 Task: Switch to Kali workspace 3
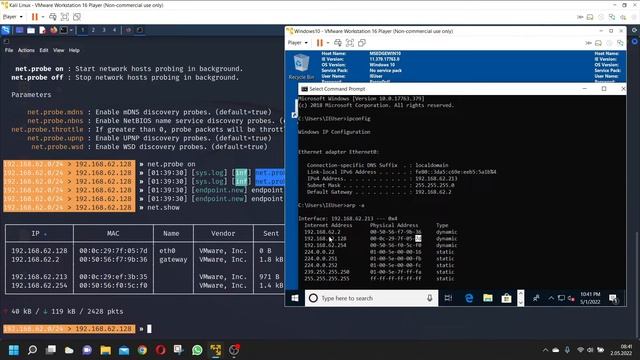[x=104, y=30]
